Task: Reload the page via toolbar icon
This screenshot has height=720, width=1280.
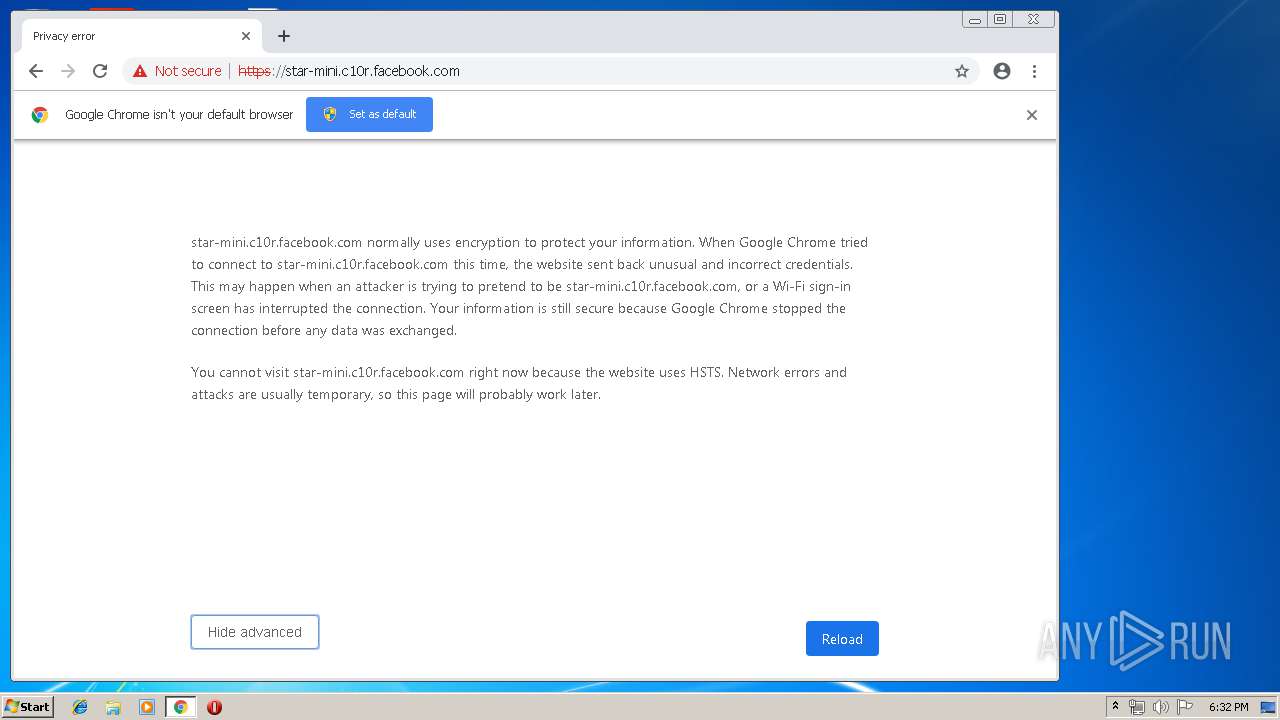Action: pyautogui.click(x=100, y=71)
